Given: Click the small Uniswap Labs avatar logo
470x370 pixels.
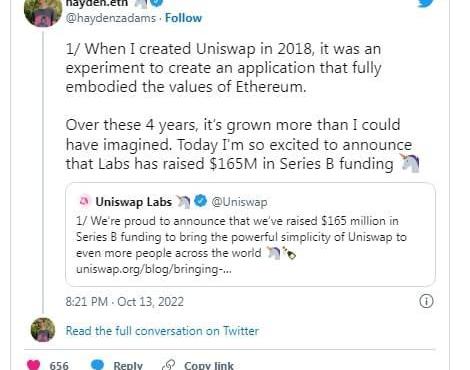Looking at the screenshot, I should click(x=84, y=201).
